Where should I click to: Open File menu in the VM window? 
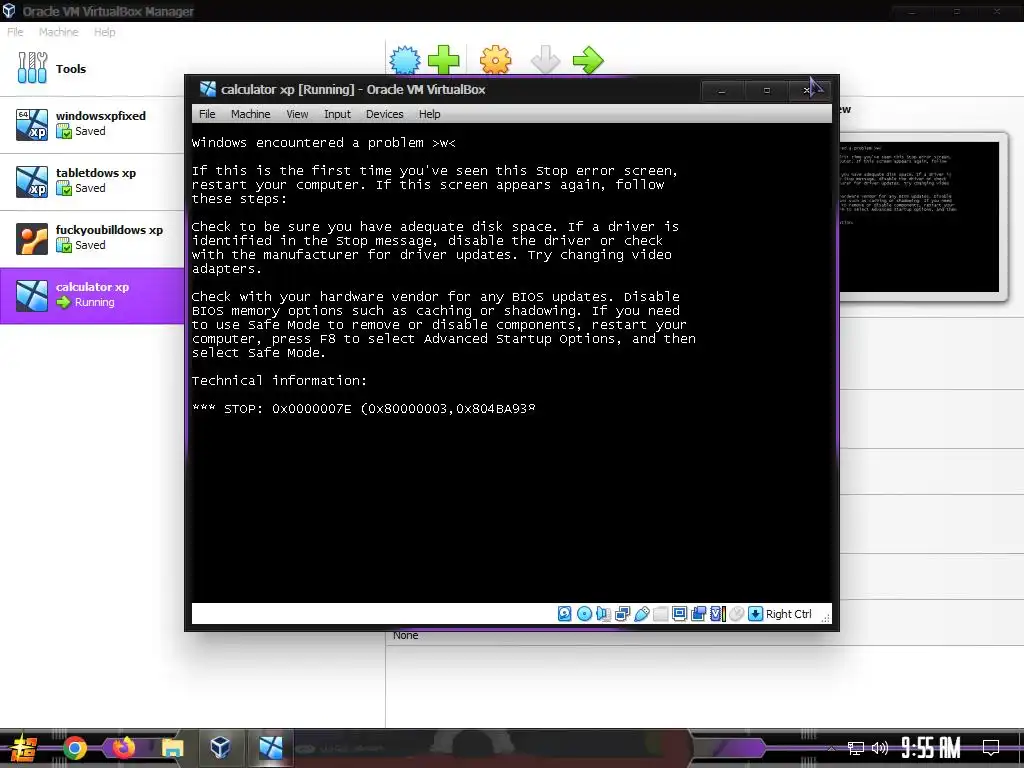(207, 114)
